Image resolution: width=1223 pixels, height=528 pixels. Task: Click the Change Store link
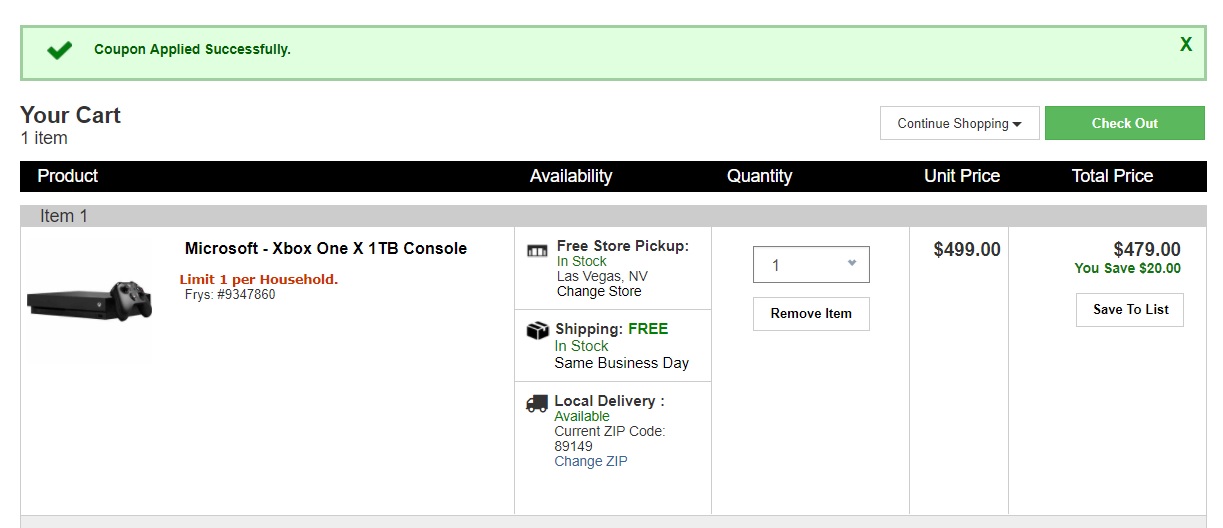point(599,292)
